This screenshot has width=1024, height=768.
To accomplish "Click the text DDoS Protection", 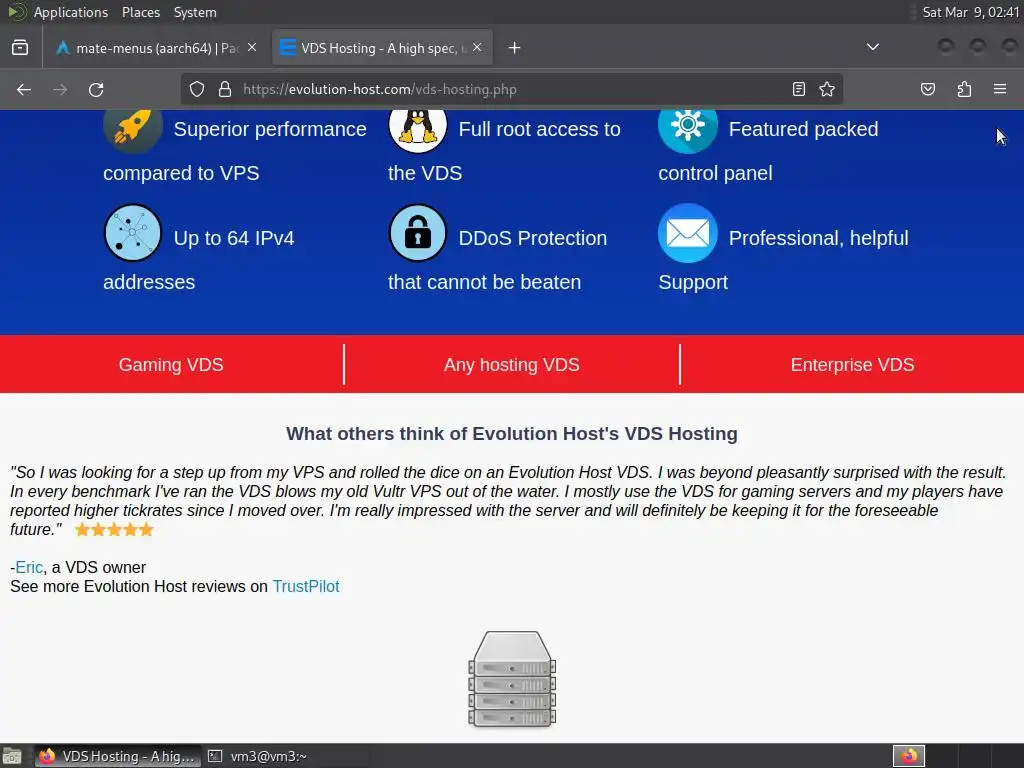I will tap(533, 238).
